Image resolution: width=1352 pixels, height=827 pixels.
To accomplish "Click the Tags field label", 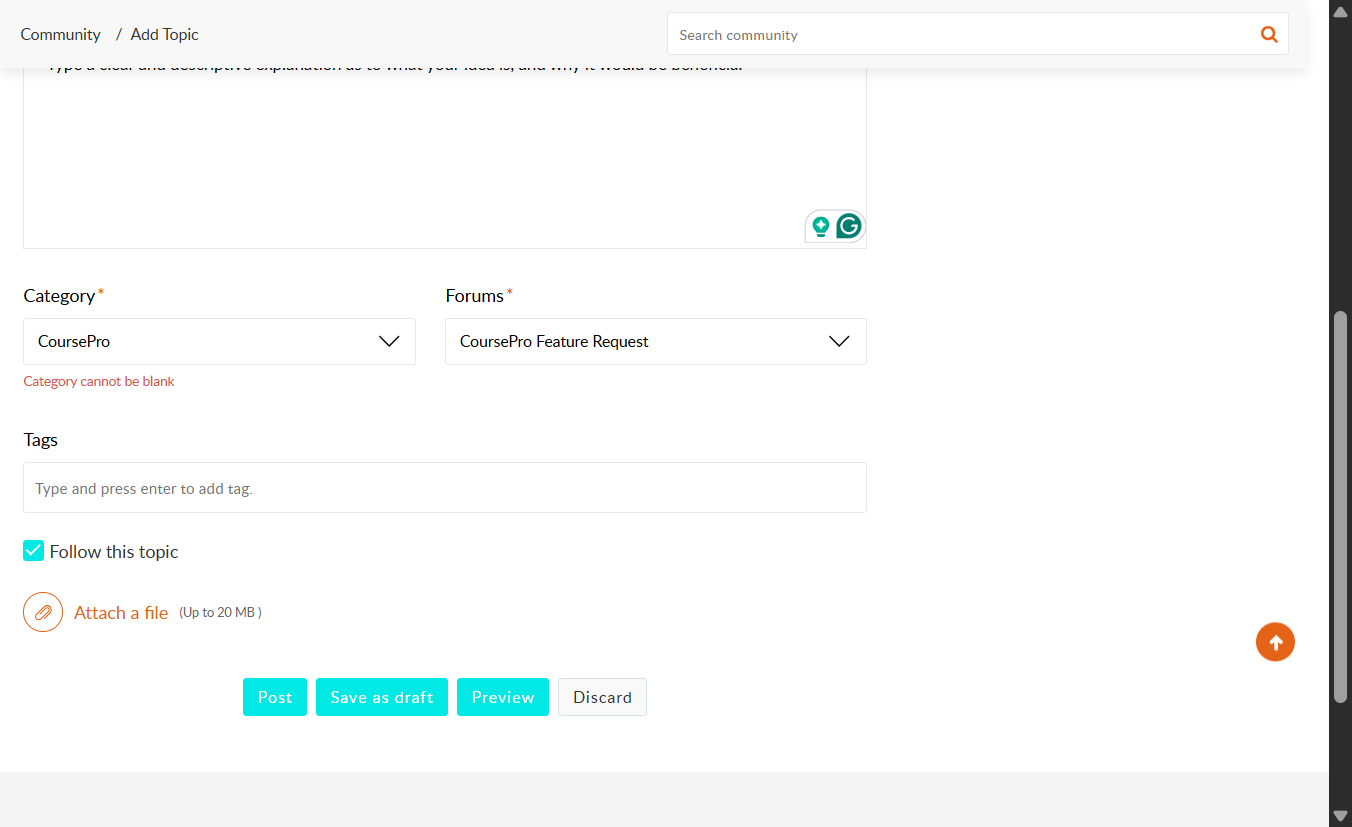I will pyautogui.click(x=41, y=440).
